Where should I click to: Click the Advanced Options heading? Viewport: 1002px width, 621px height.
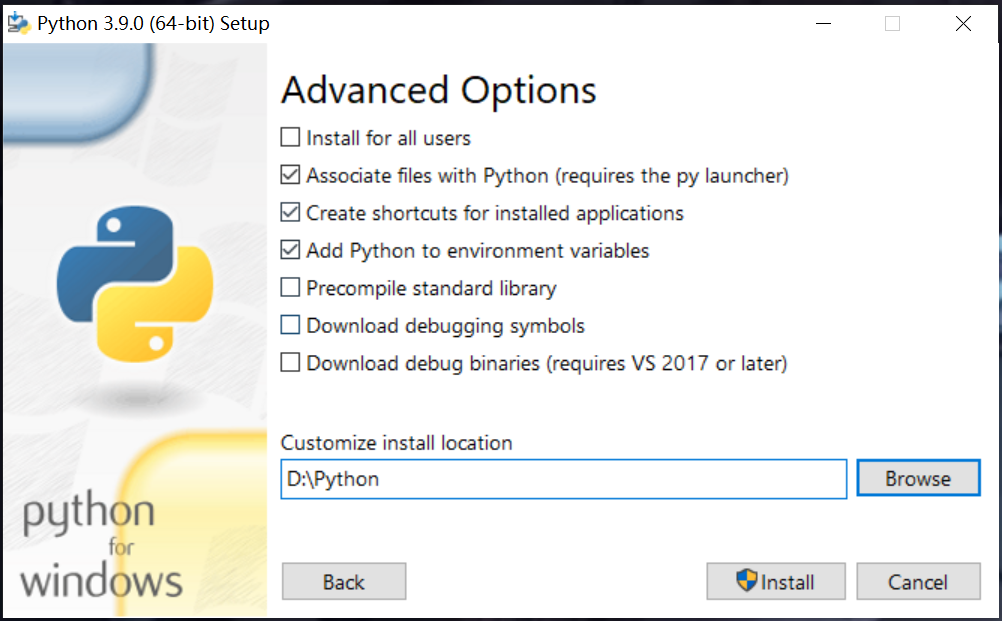coord(439,90)
